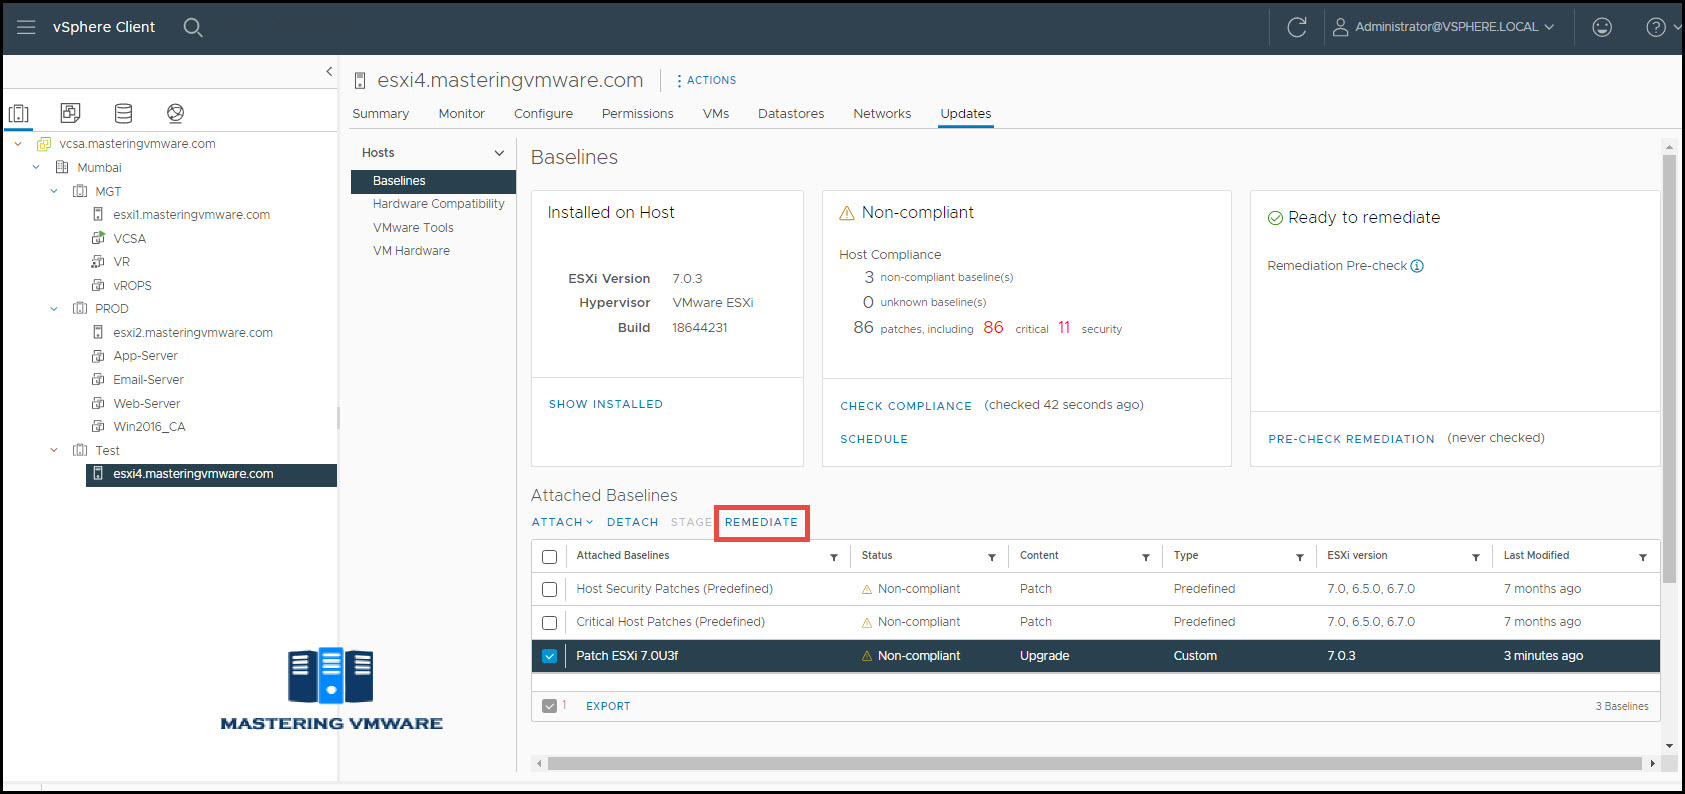Screen dimensions: 1685x794
Task: Click the REMEDIATE button
Action: click(x=761, y=522)
